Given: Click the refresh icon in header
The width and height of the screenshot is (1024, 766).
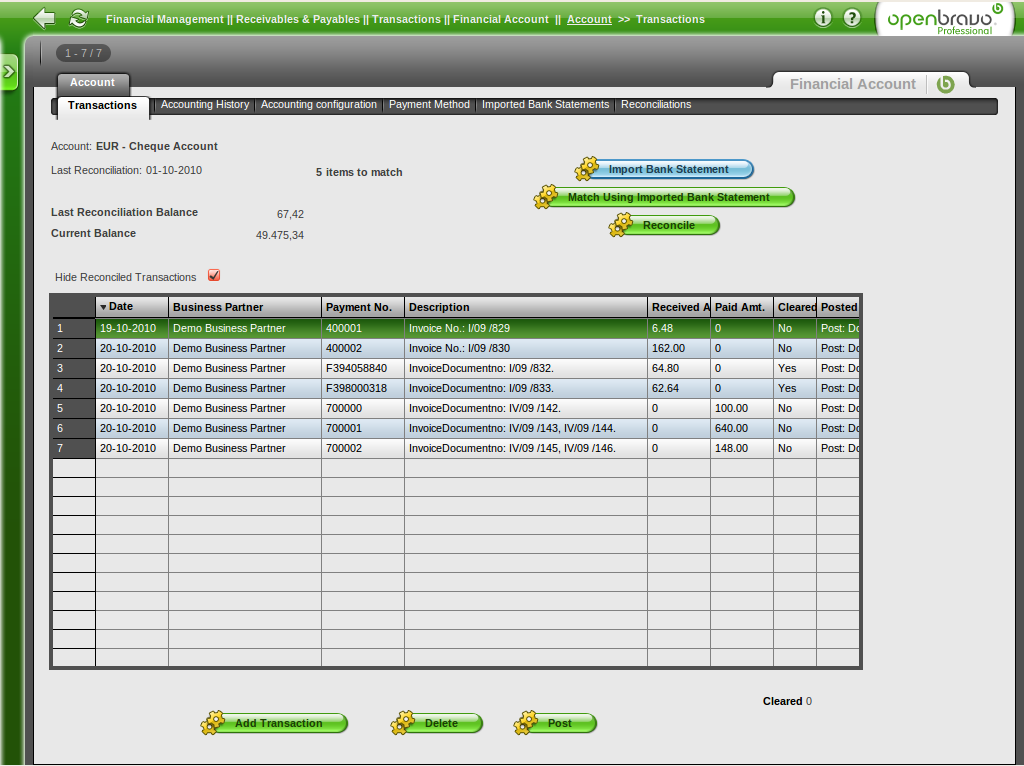Looking at the screenshot, I should 78,18.
